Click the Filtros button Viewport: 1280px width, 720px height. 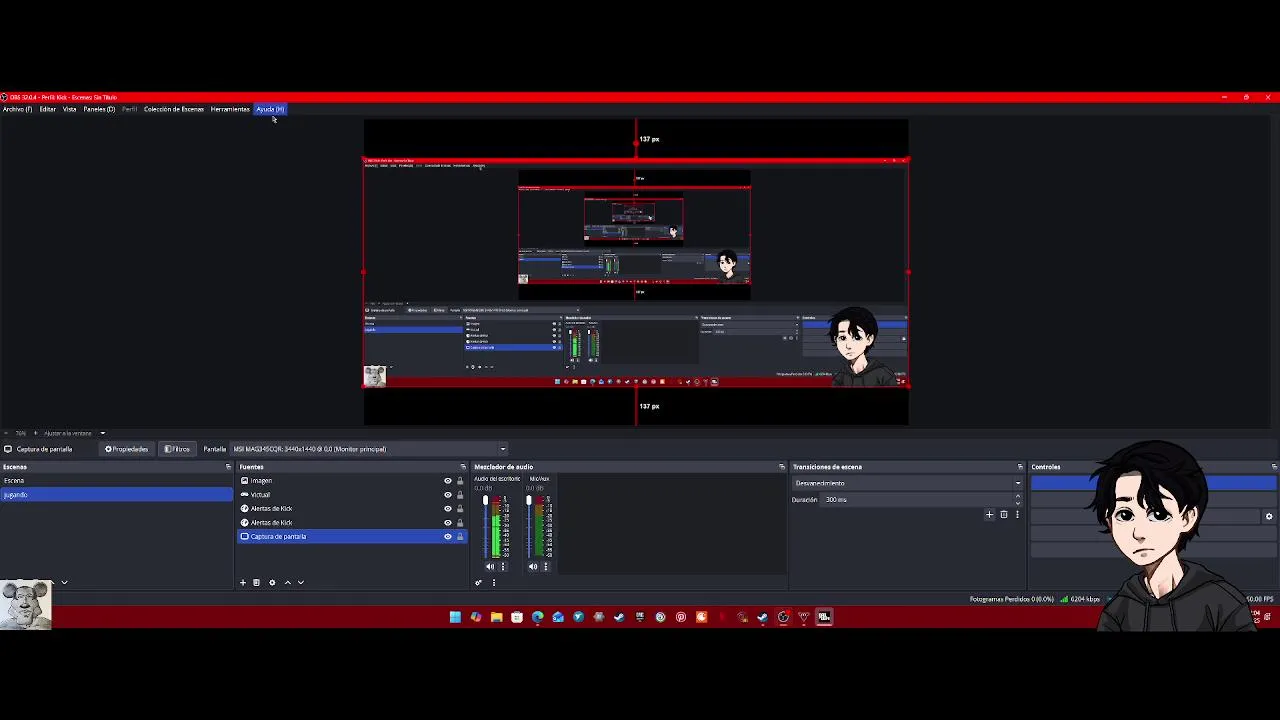[x=177, y=449]
